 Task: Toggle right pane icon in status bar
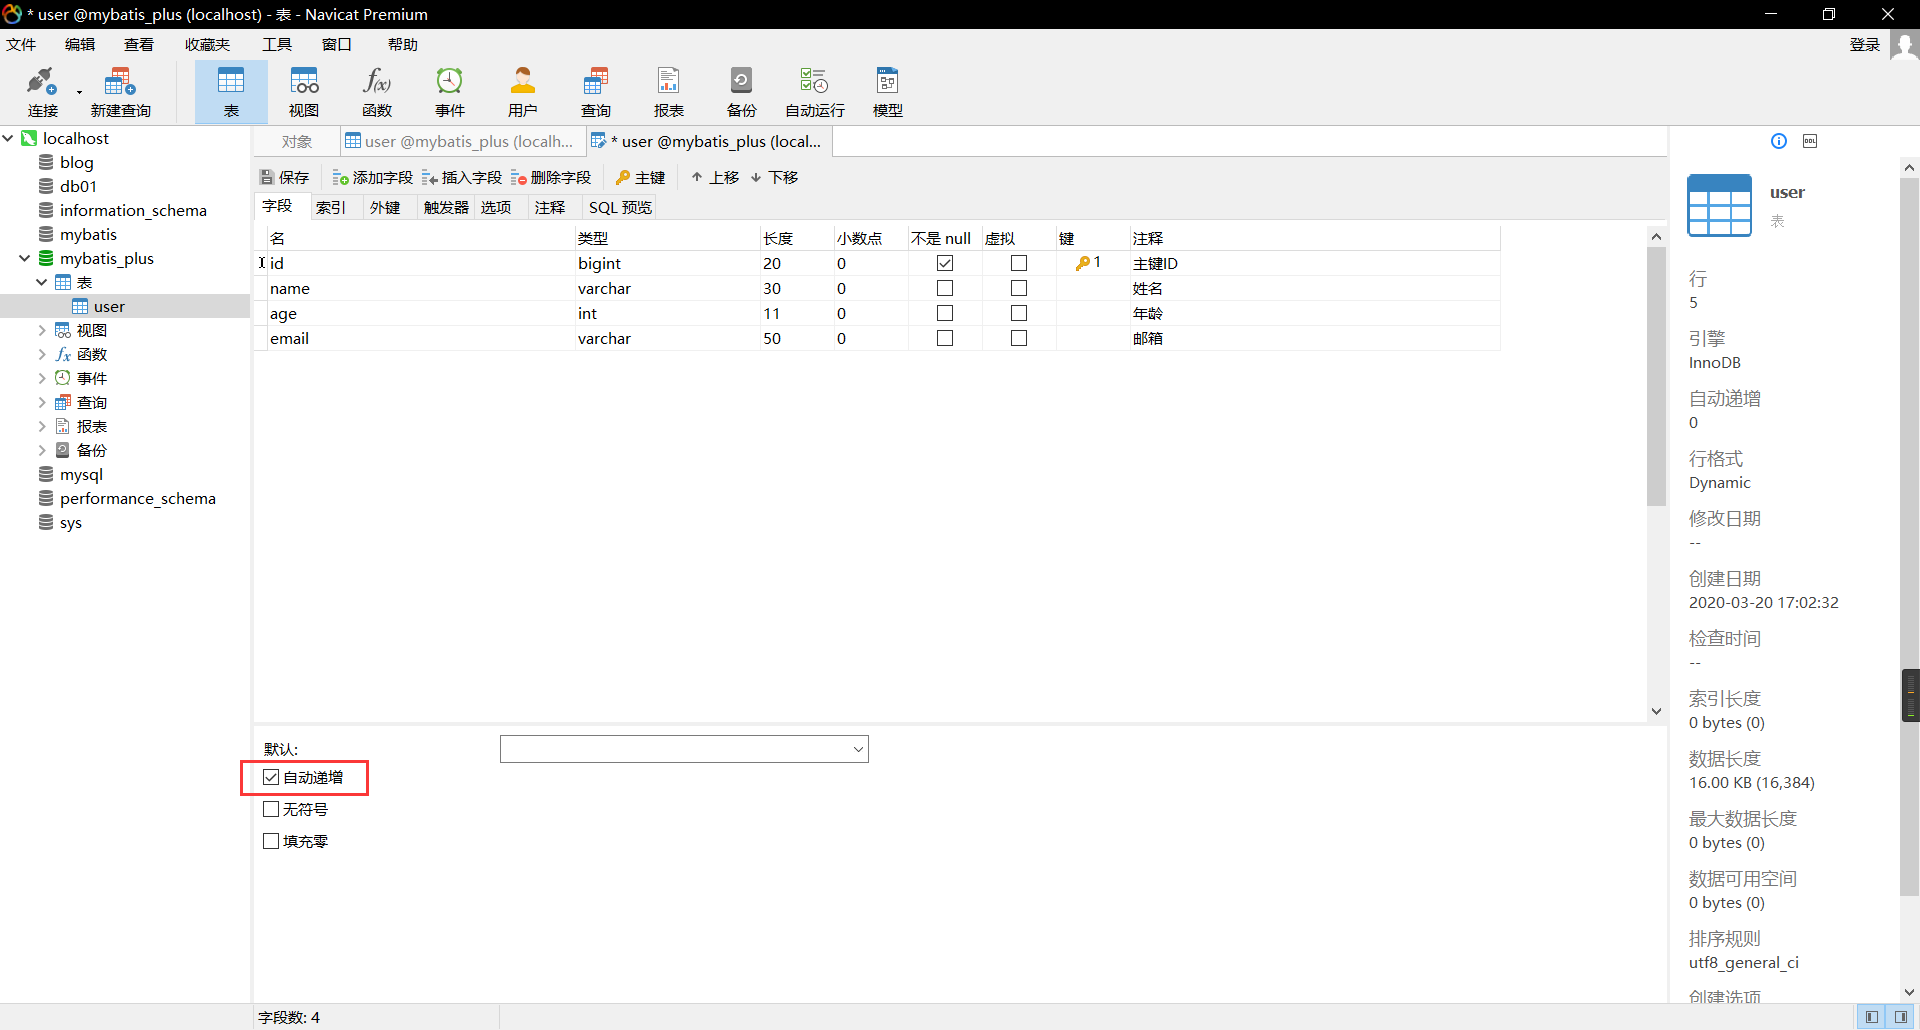click(1900, 1017)
